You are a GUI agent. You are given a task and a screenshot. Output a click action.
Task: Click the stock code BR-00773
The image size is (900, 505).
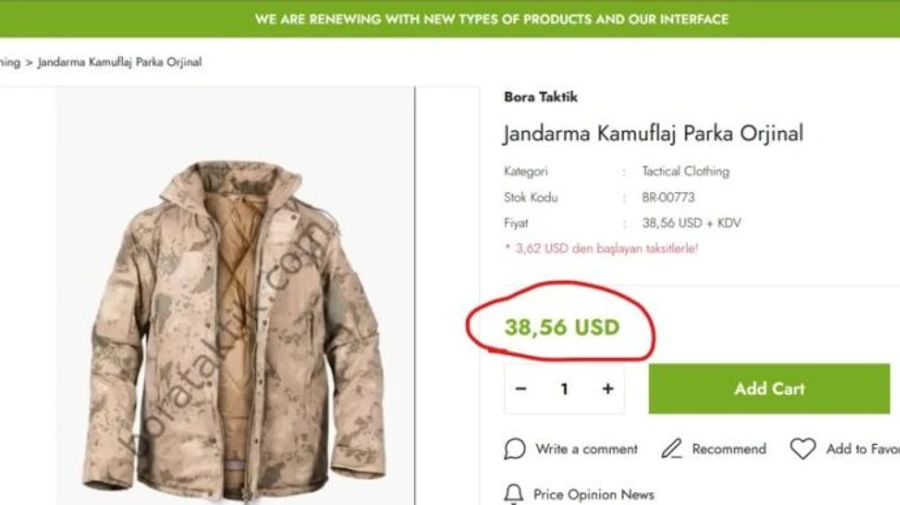tap(668, 198)
